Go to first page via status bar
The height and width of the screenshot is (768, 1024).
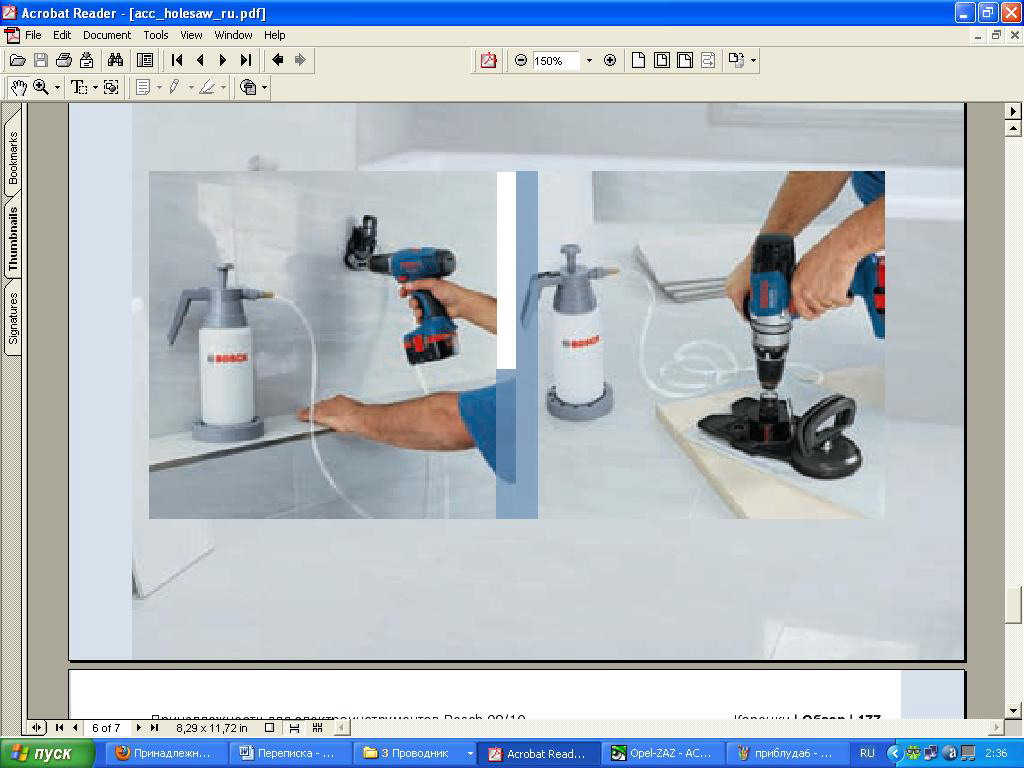pyautogui.click(x=59, y=728)
